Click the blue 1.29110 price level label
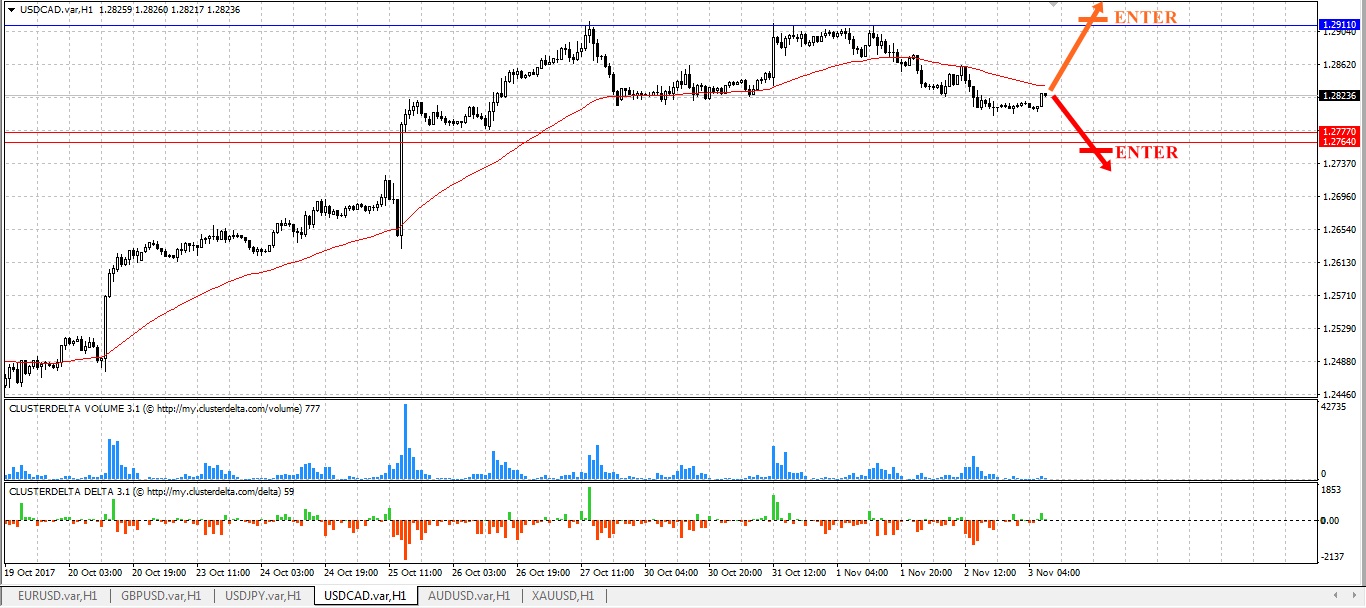The height and width of the screenshot is (608, 1366). [x=1338, y=23]
